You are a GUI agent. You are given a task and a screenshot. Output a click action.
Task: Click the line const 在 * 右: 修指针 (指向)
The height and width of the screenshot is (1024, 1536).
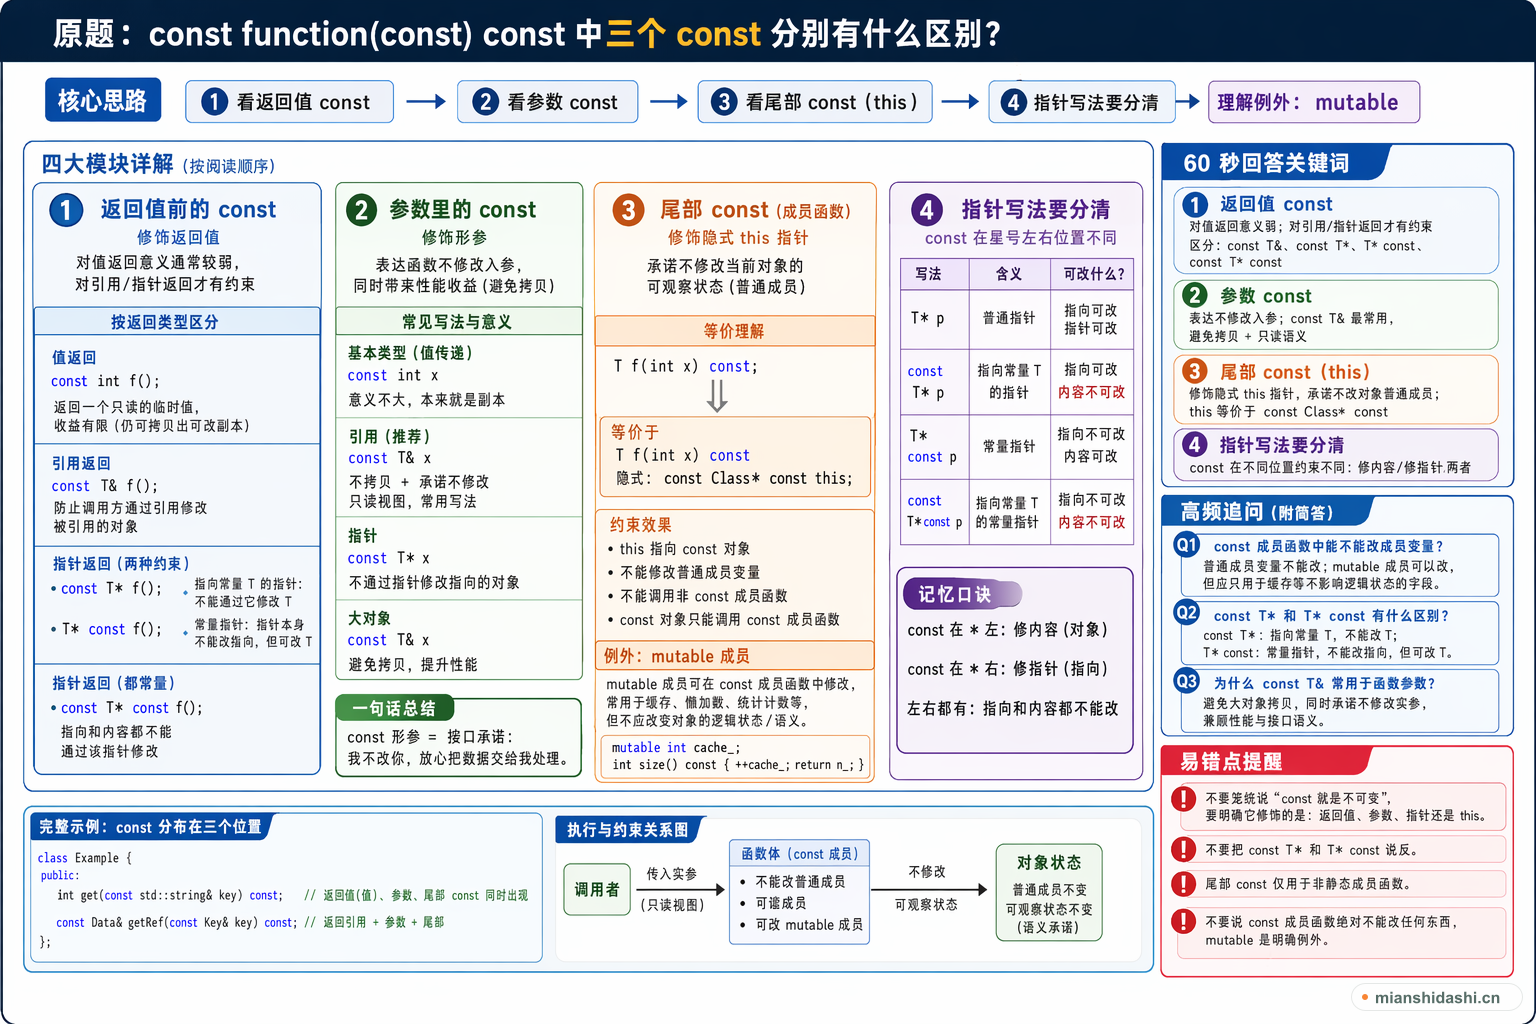pos(1007,669)
